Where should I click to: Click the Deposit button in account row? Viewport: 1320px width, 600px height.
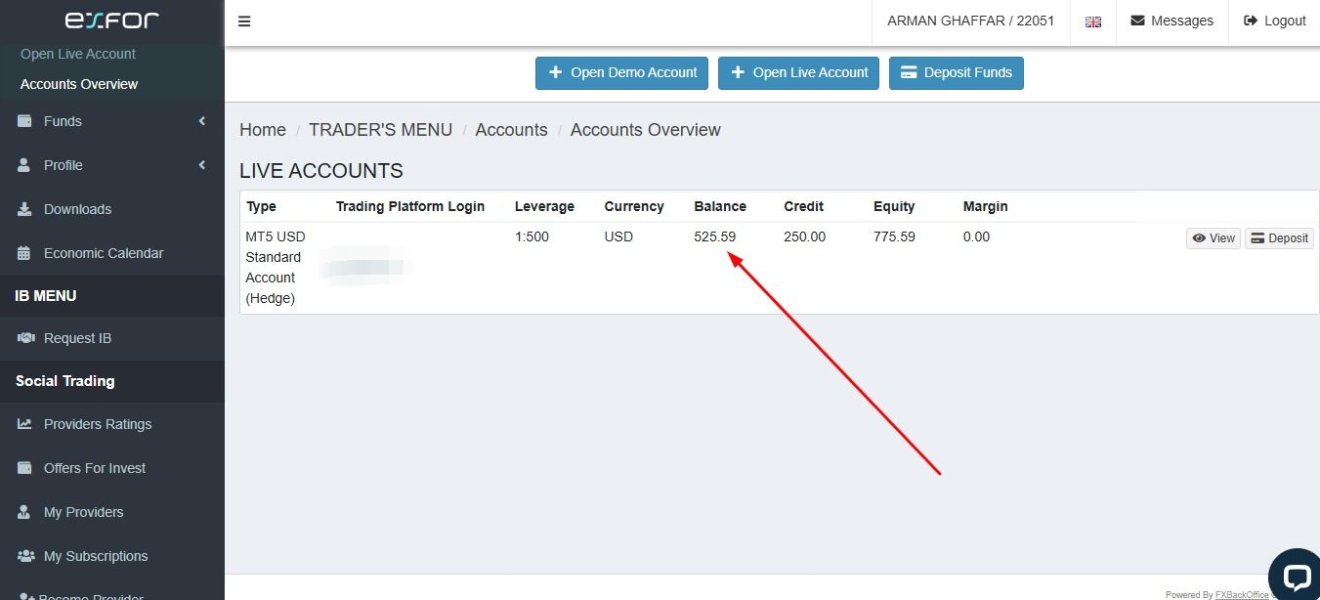click(x=1279, y=238)
